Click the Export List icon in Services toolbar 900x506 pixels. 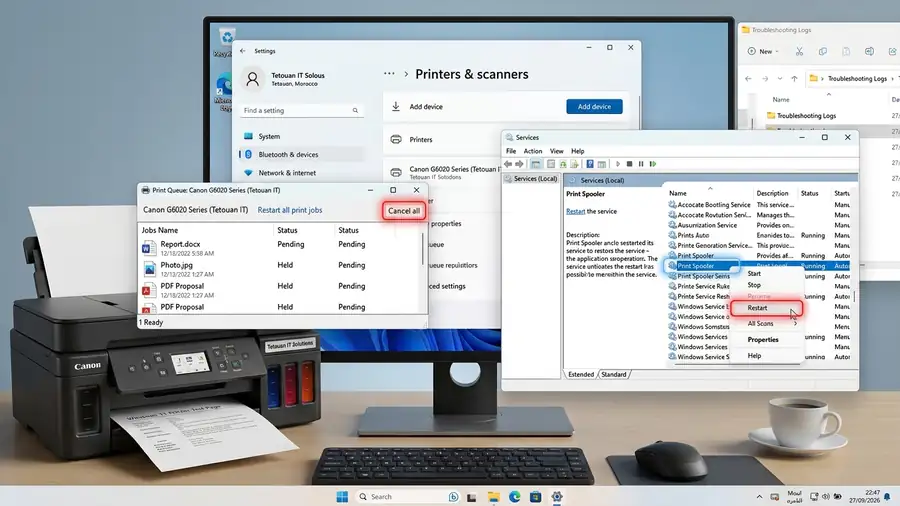pos(574,164)
